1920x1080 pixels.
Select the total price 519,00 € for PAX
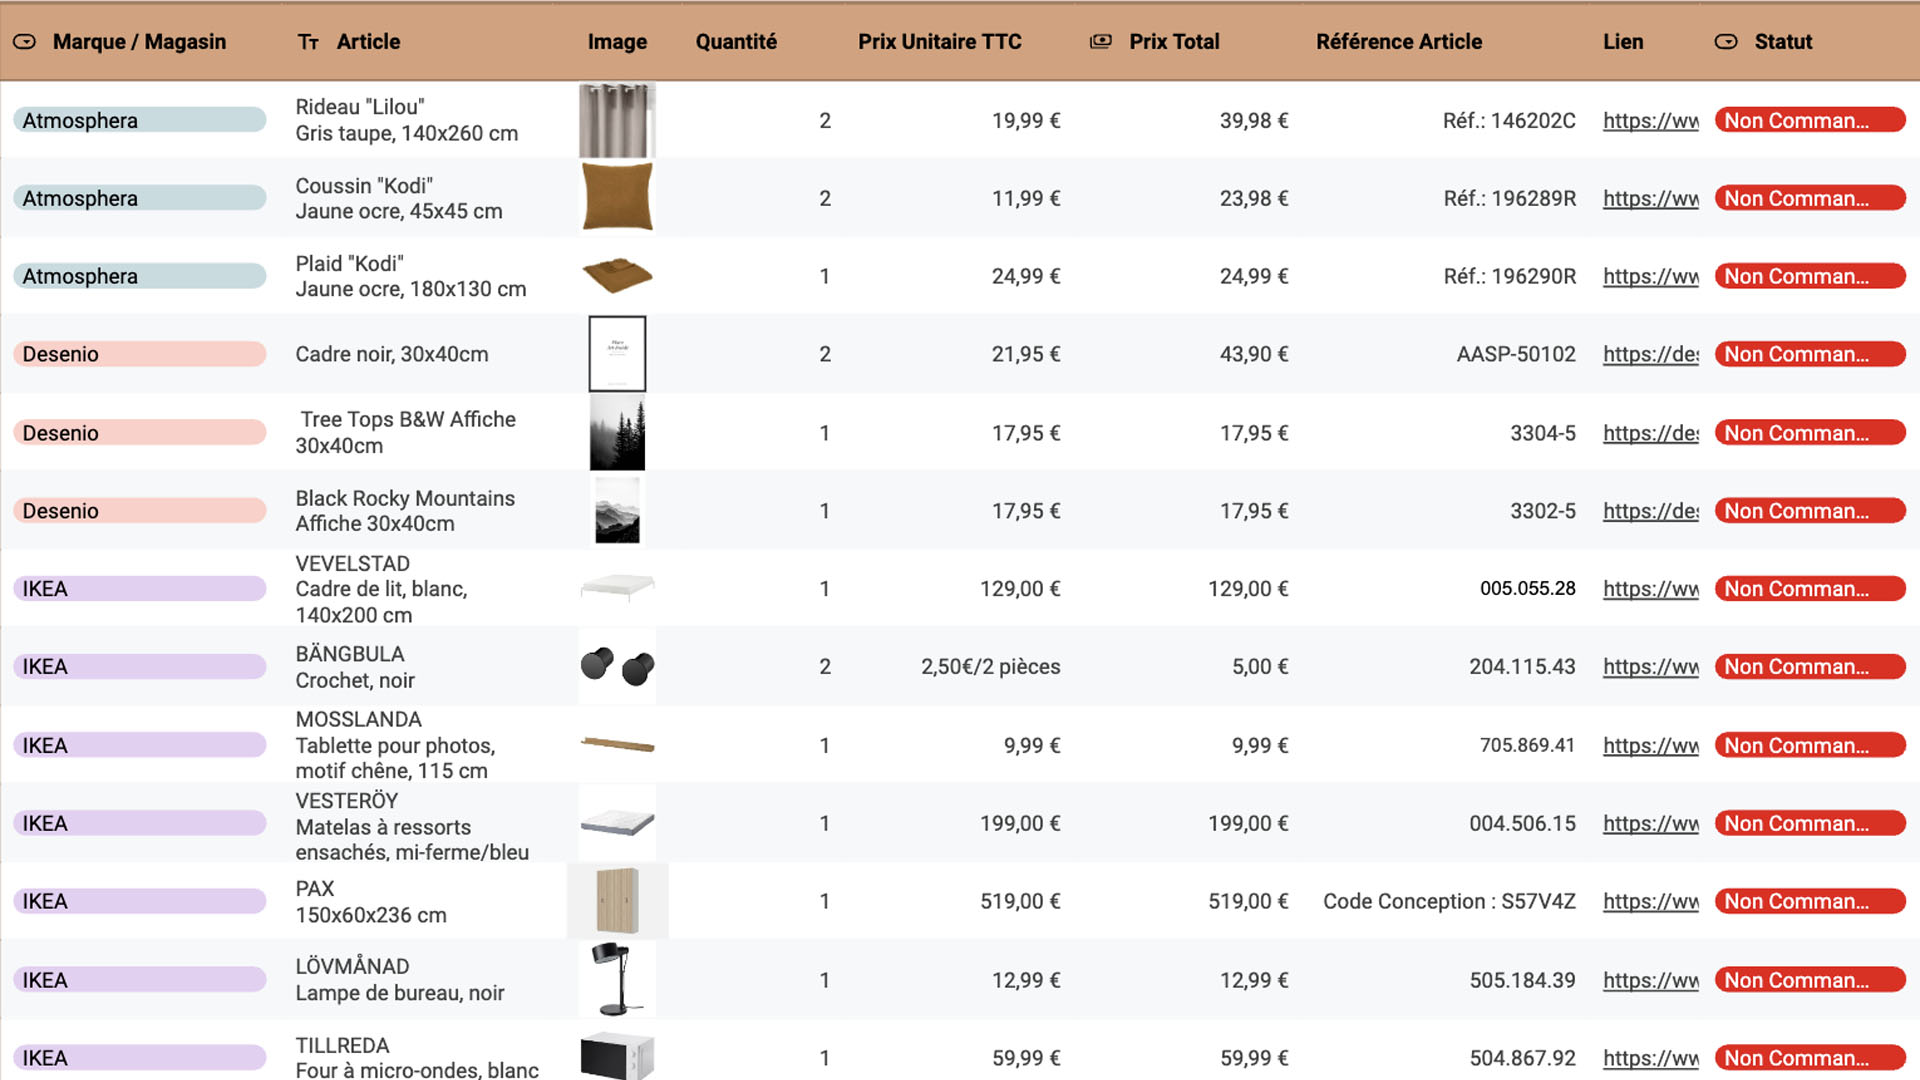coord(1248,901)
